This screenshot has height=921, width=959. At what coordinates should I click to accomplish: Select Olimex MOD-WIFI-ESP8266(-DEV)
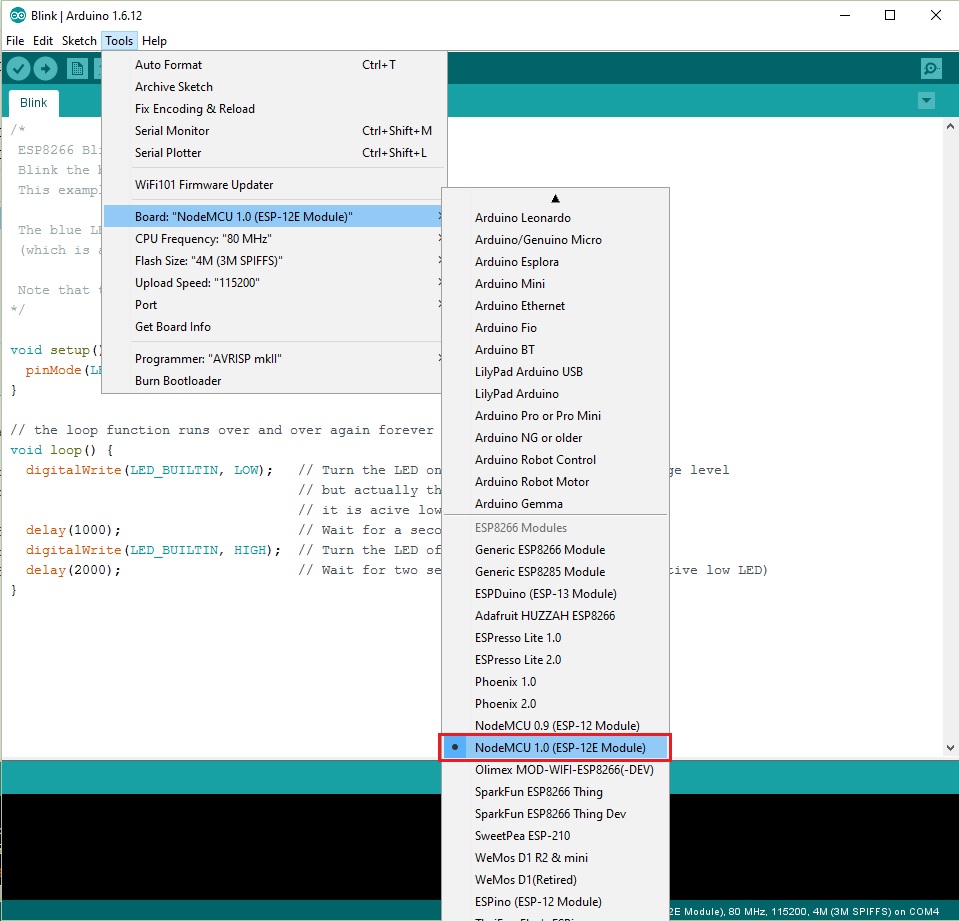pyautogui.click(x=555, y=770)
